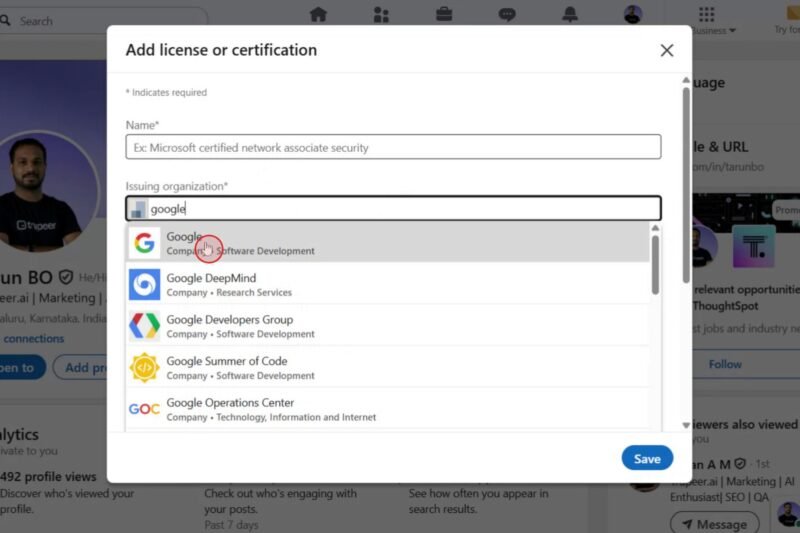Click the GOC logo icon
800x533 pixels.
tap(144, 409)
